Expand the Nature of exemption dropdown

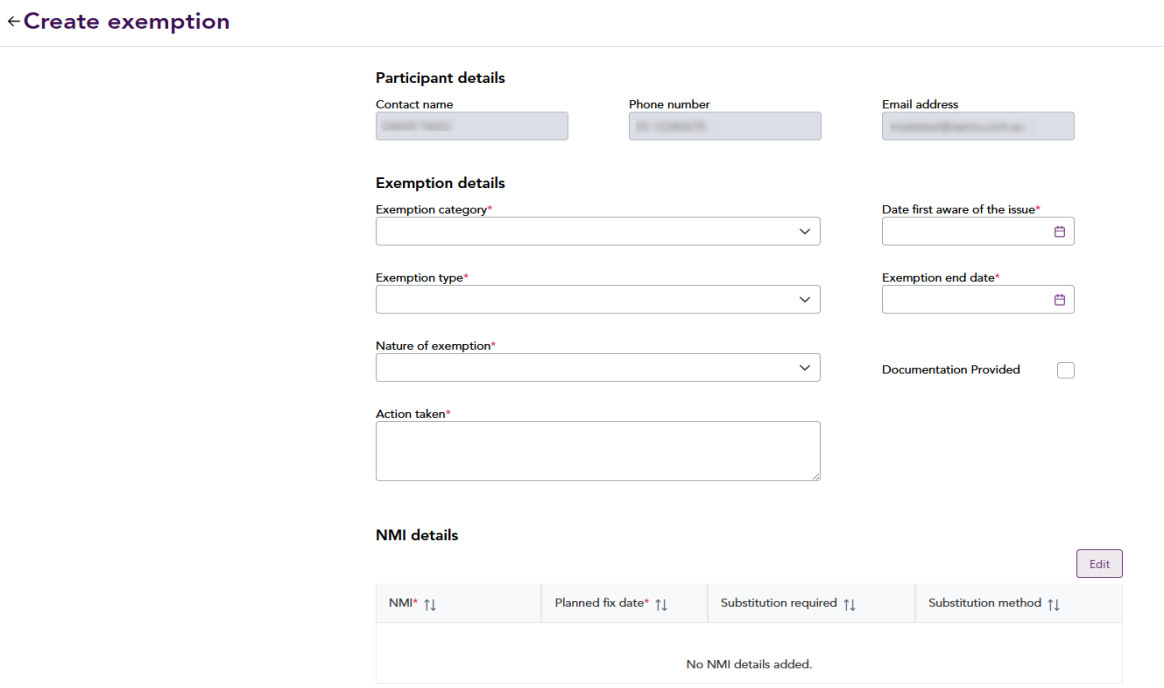(804, 368)
